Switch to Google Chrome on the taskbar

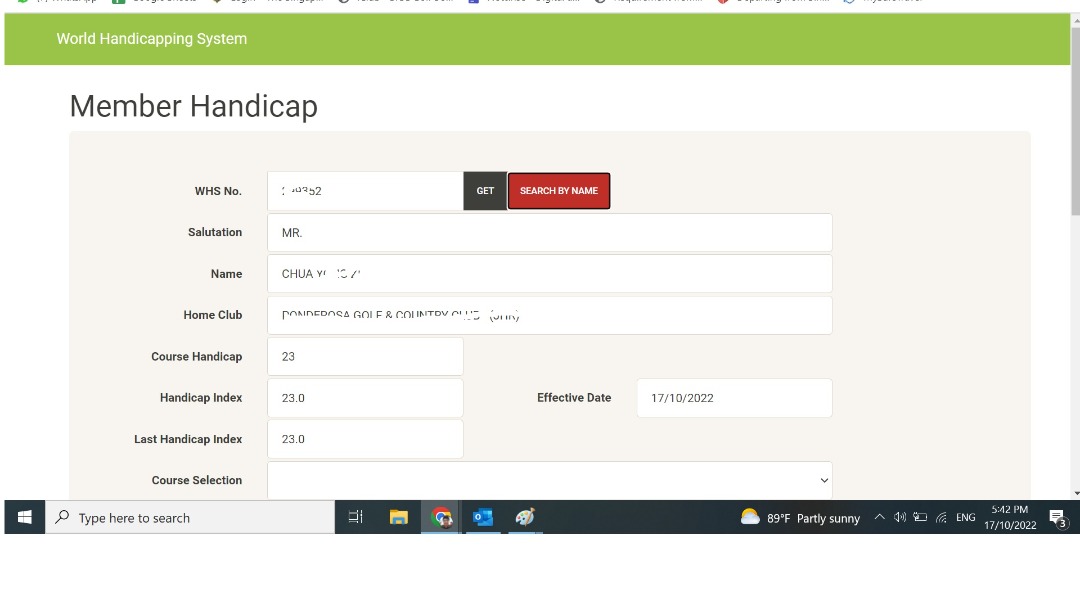pos(441,517)
